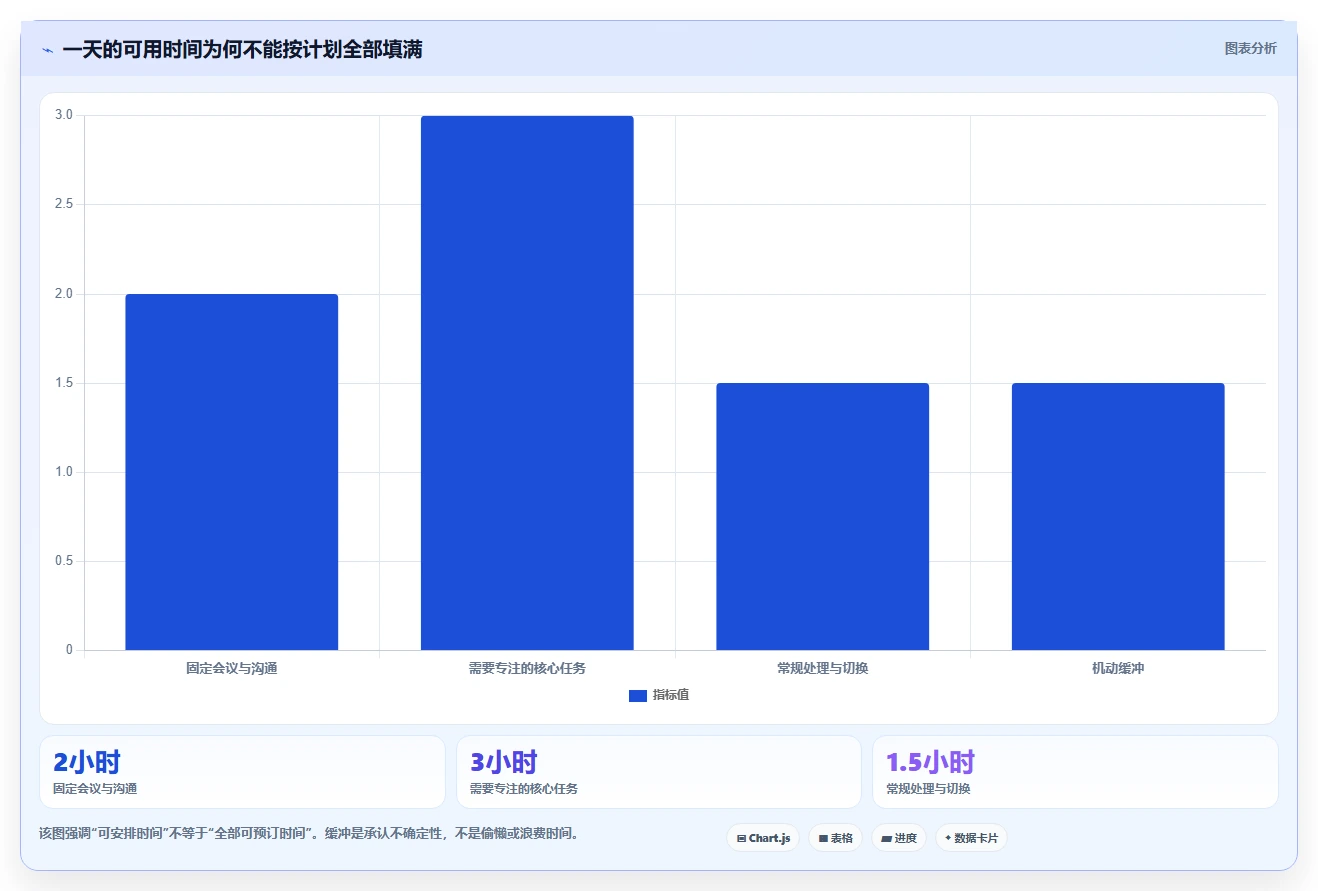Open the 3小时 data card

point(659,772)
